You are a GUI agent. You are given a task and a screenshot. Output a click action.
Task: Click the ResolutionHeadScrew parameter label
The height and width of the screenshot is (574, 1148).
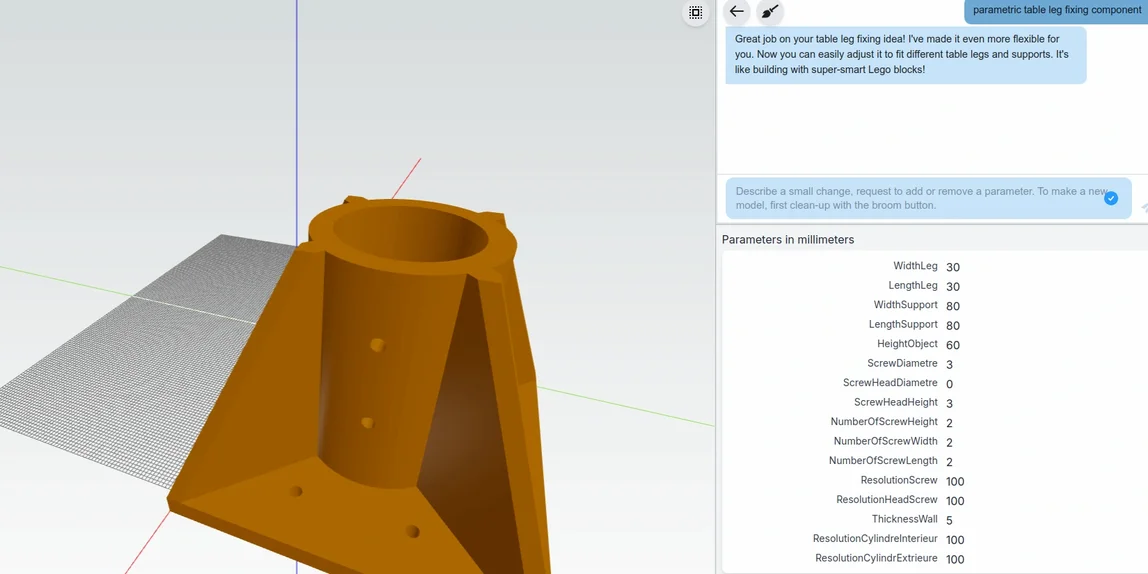point(887,499)
